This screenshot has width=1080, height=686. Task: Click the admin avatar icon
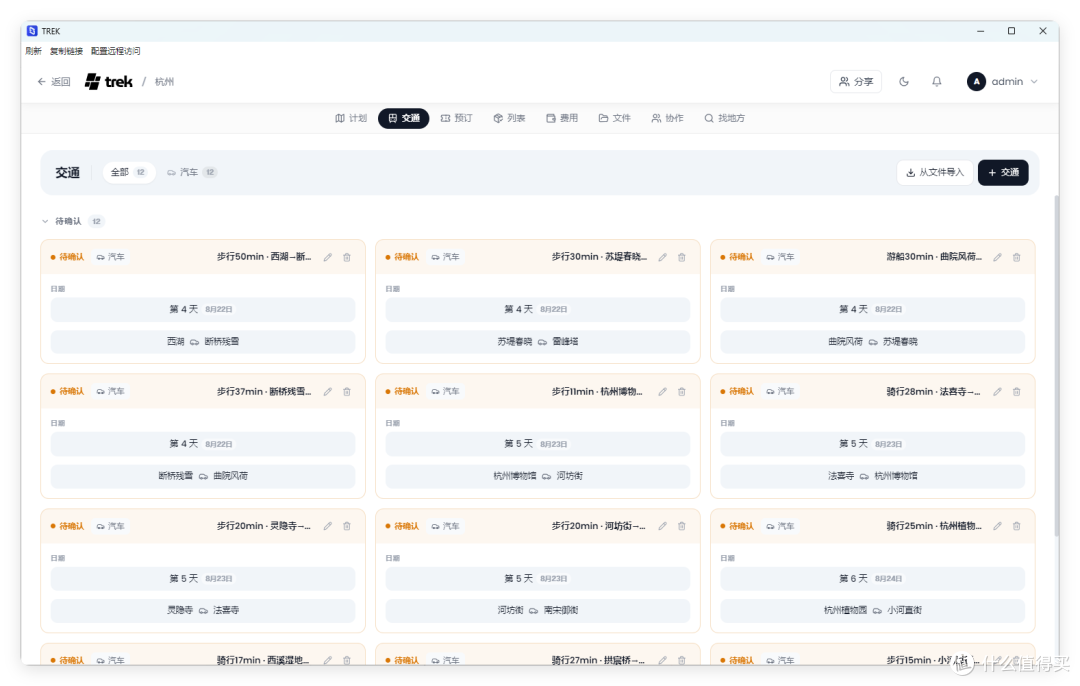point(976,81)
